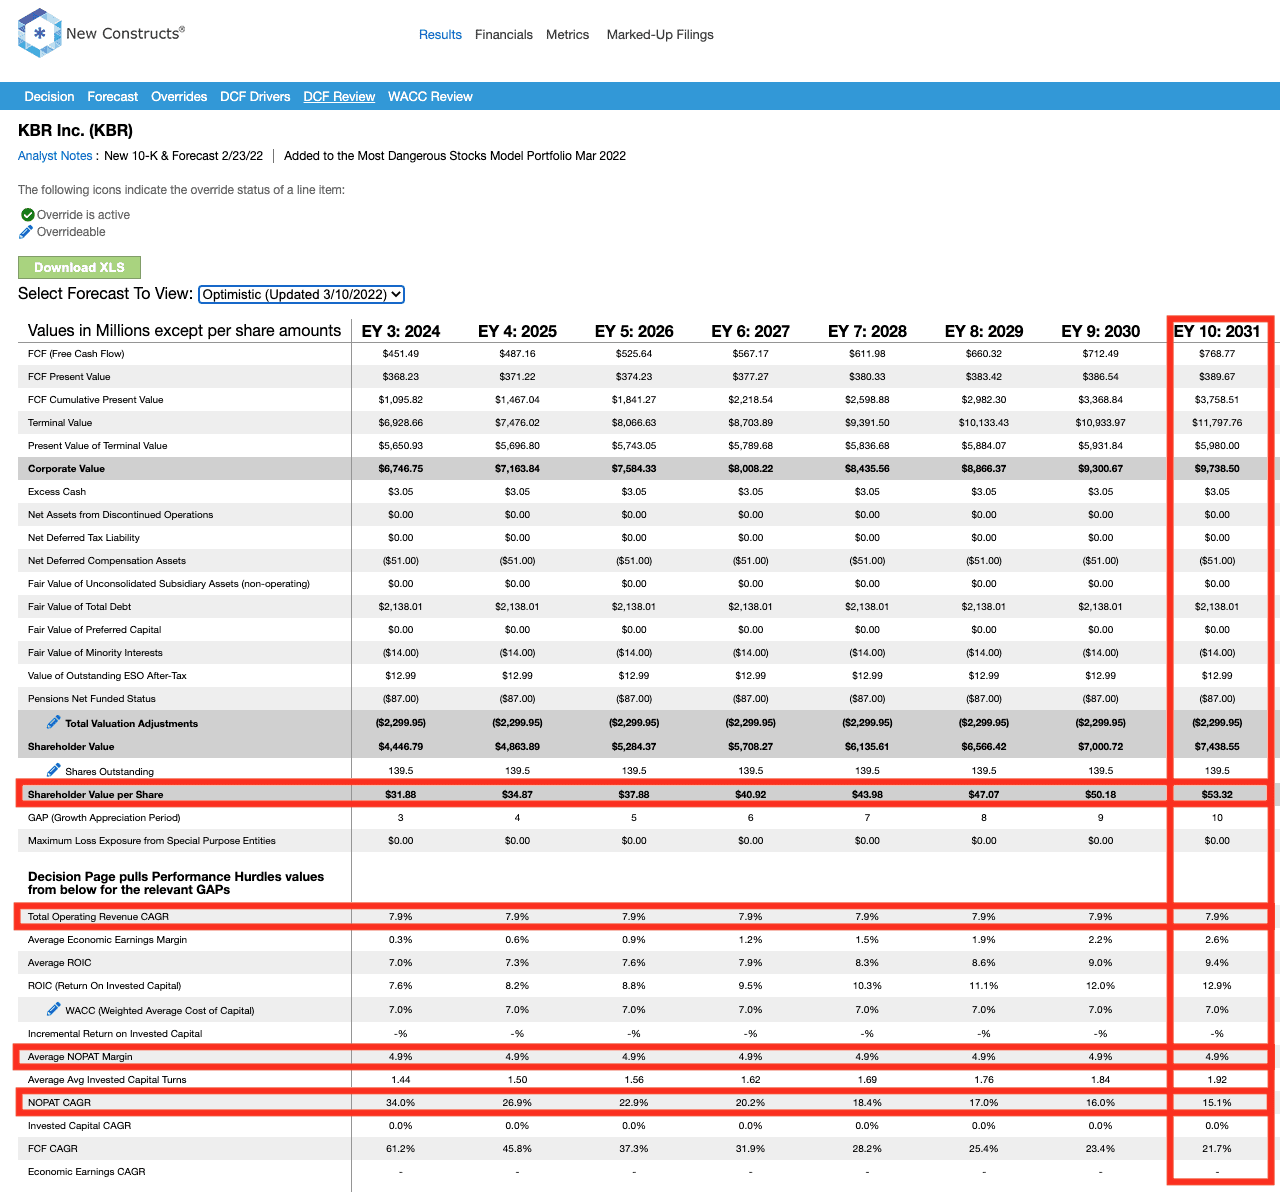The height and width of the screenshot is (1192, 1280).
Task: Click the NOPAT CAGR row label
Action: [59, 1103]
